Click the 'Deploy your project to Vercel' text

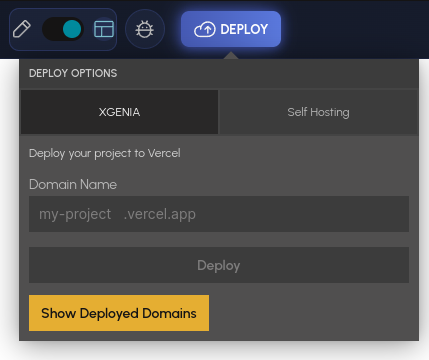(105, 153)
